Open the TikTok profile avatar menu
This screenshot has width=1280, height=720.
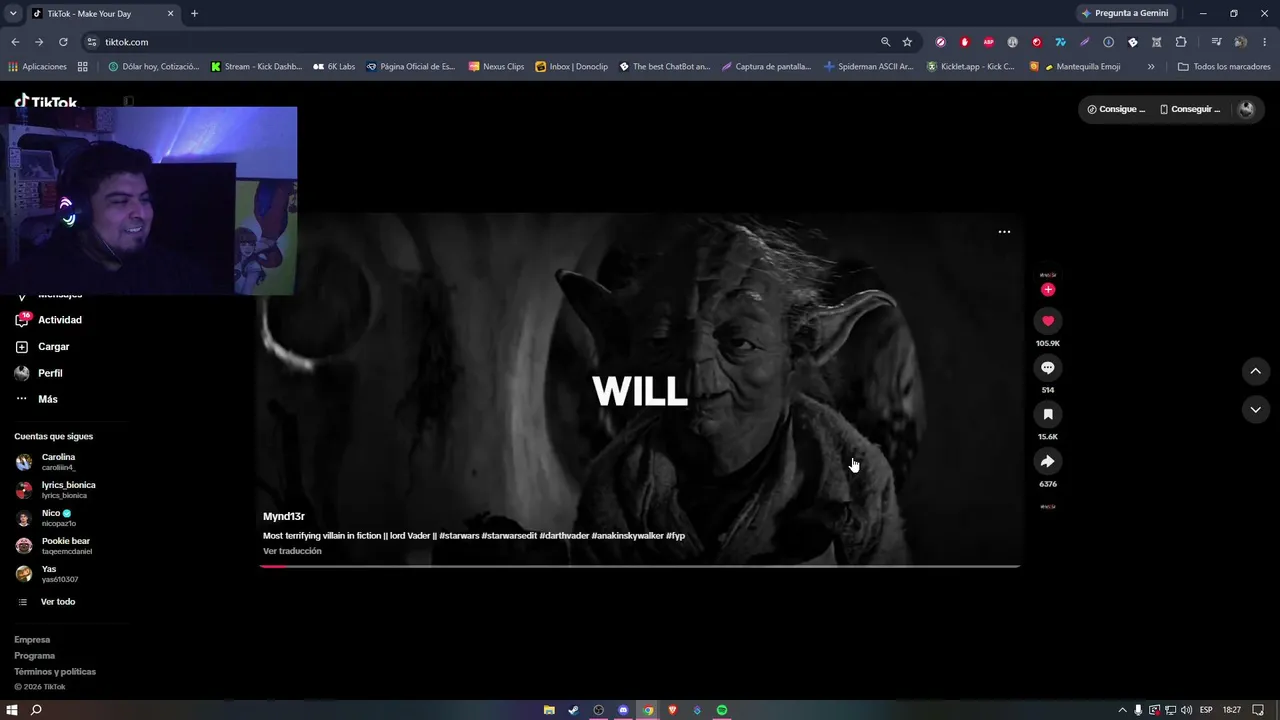click(1246, 109)
